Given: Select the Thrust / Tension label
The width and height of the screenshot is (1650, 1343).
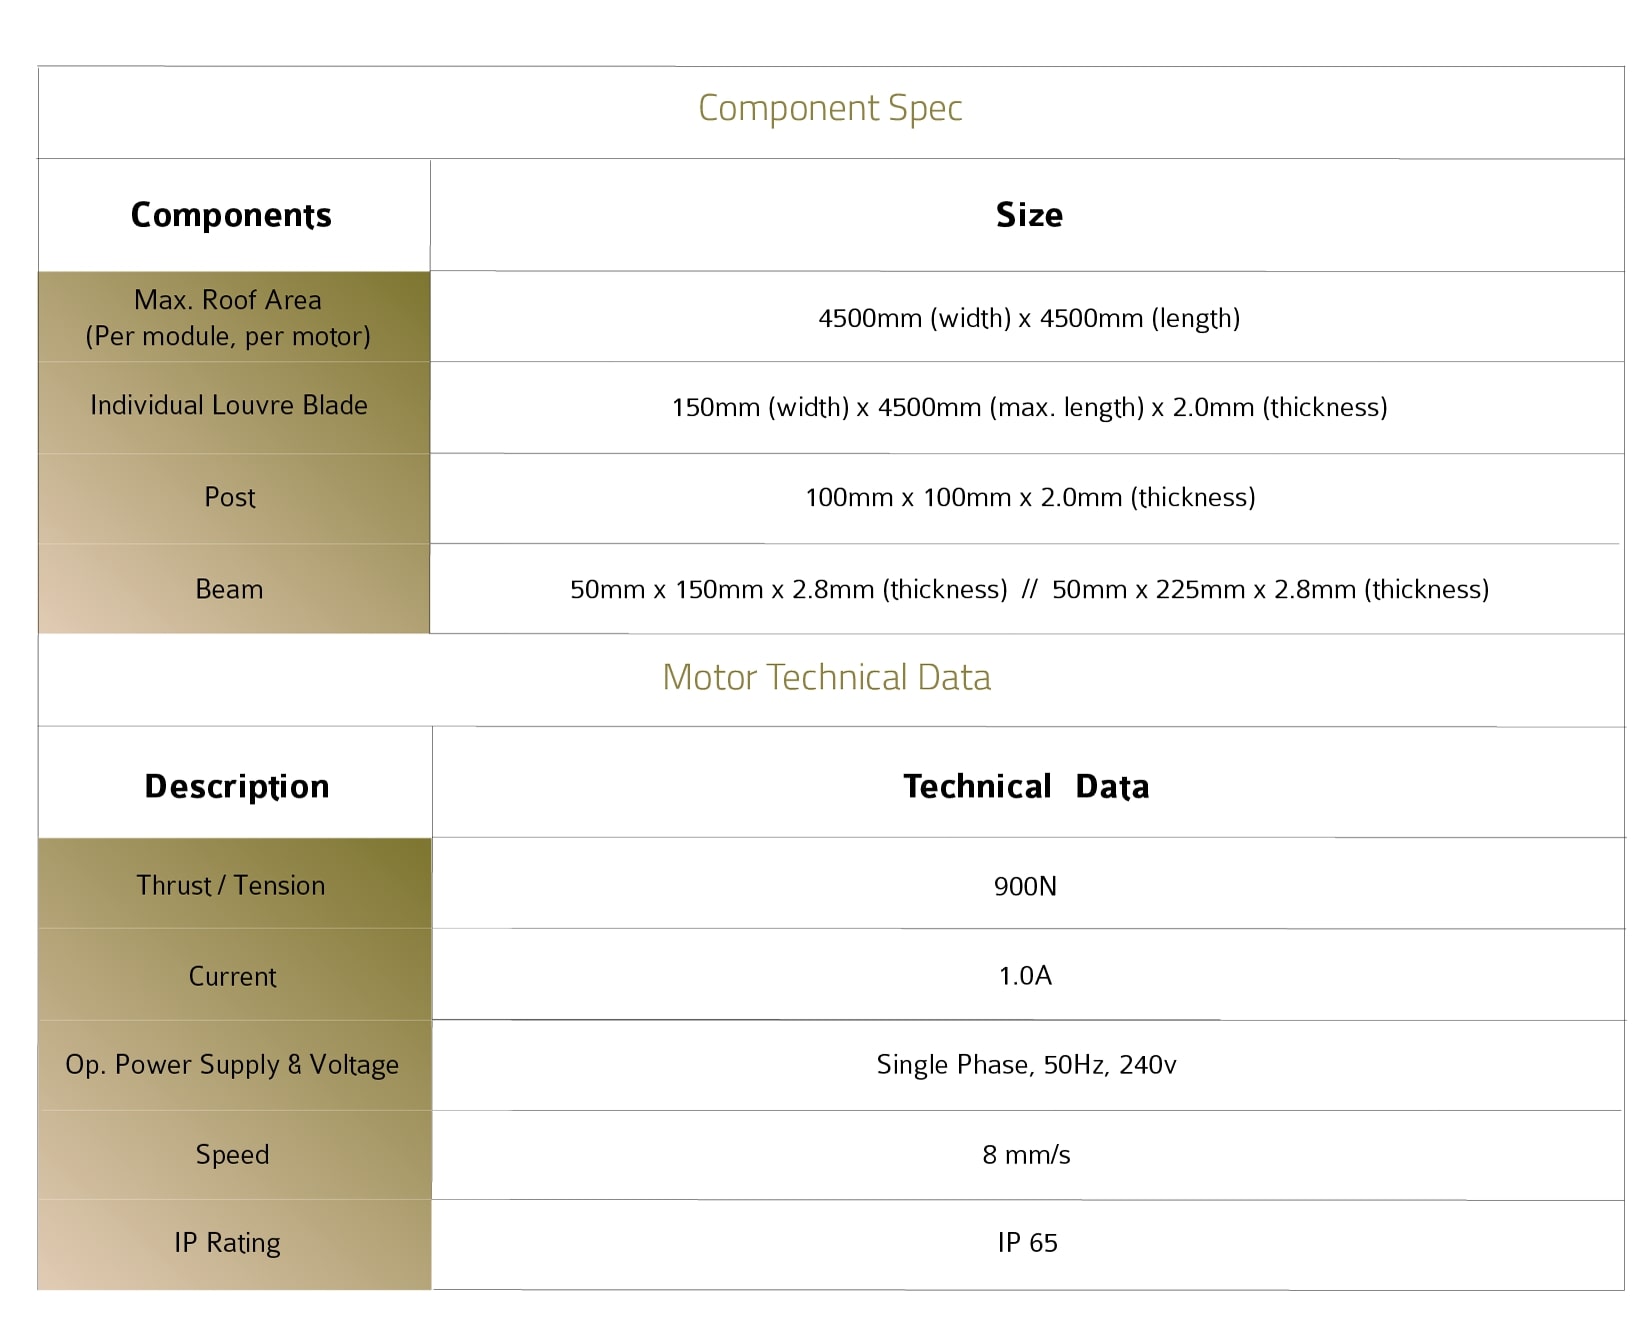Looking at the screenshot, I should click(231, 885).
